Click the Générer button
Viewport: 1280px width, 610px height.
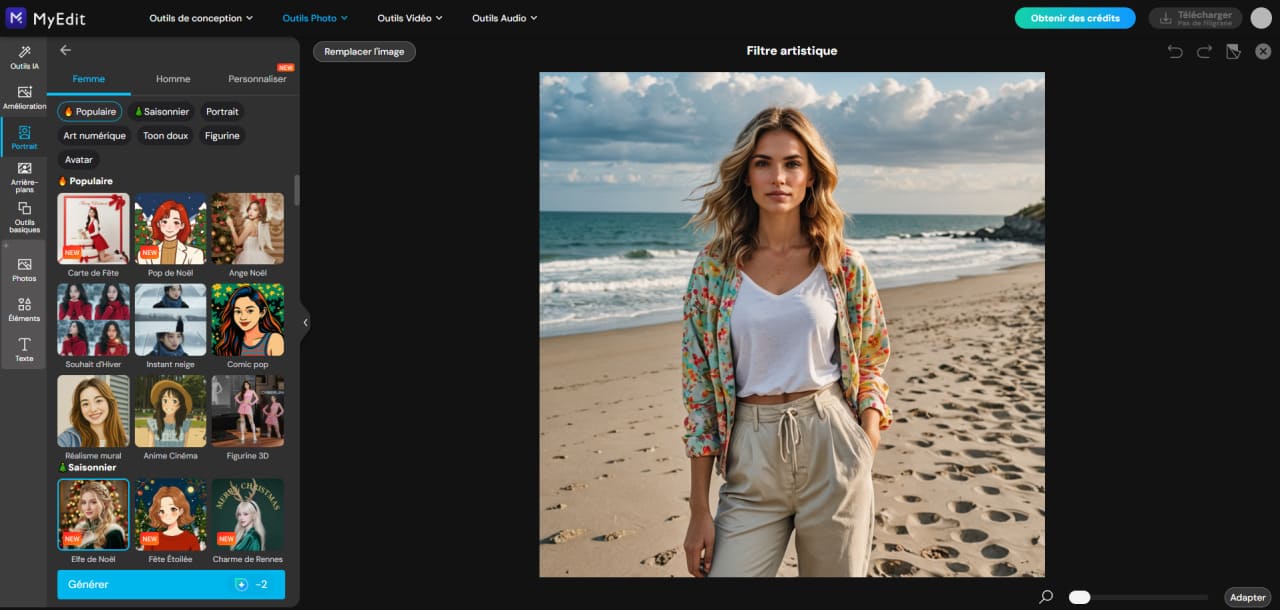171,584
